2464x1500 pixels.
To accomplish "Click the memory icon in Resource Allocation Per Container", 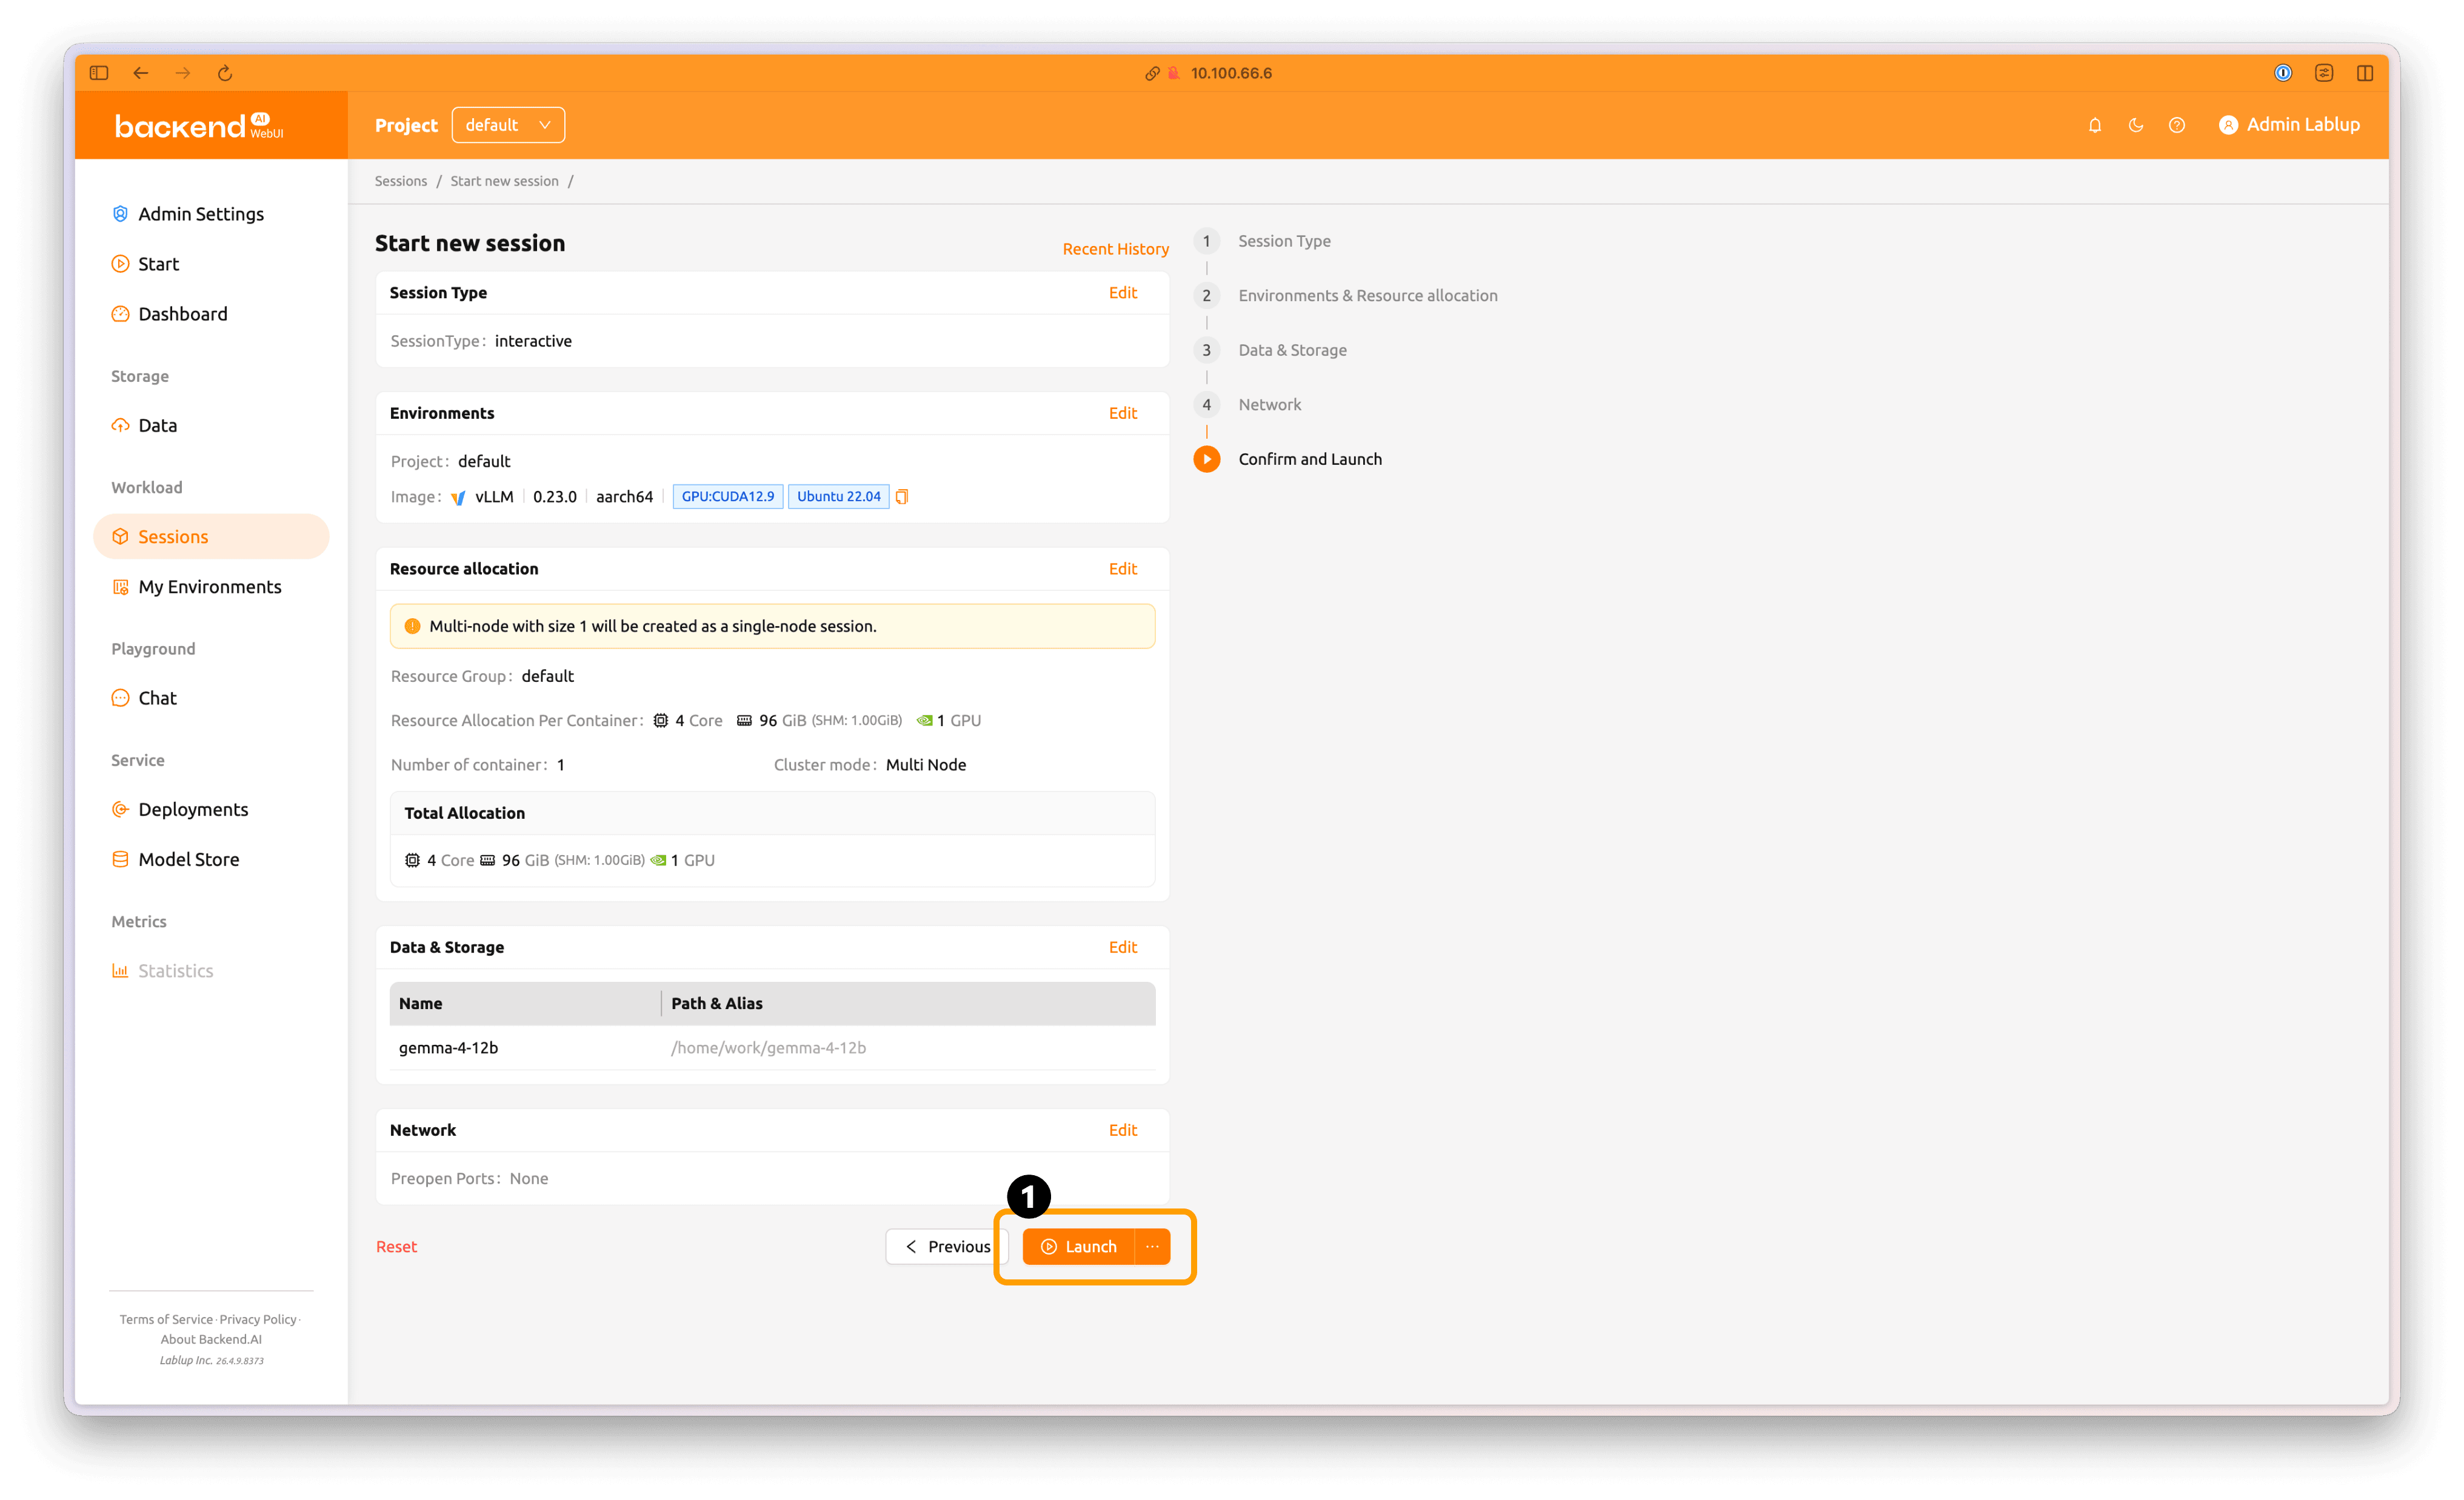I will (x=744, y=721).
